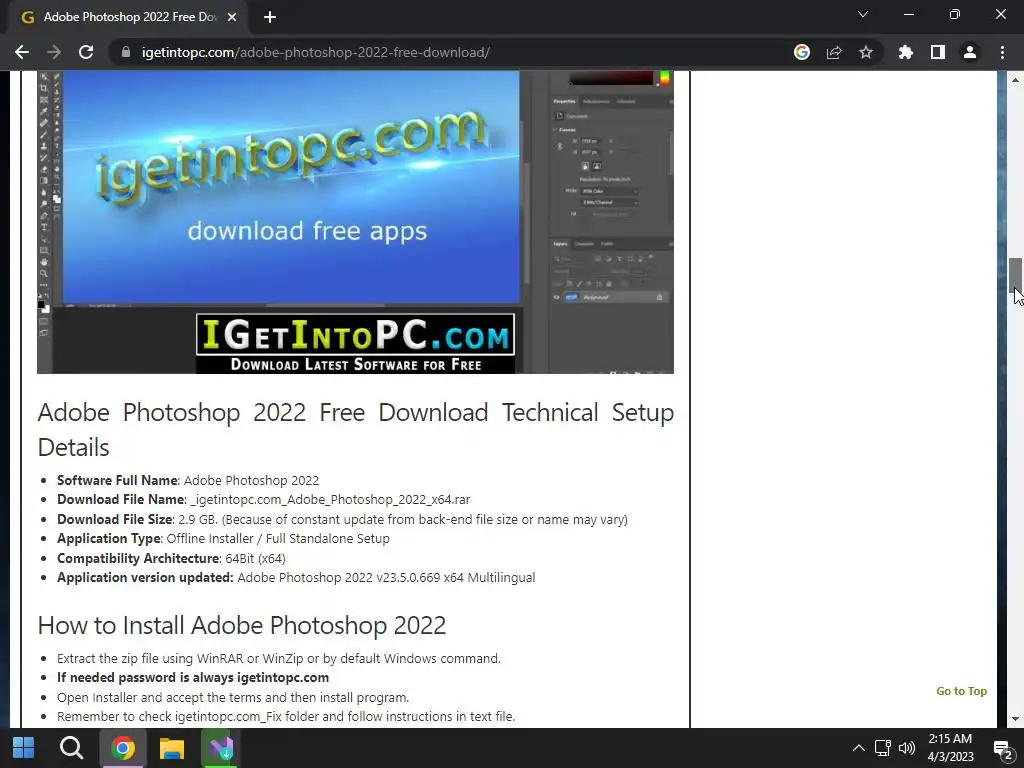Image resolution: width=1024 pixels, height=768 pixels.
Task: Click the 'Technical Setup Details' heading
Action: (x=355, y=430)
